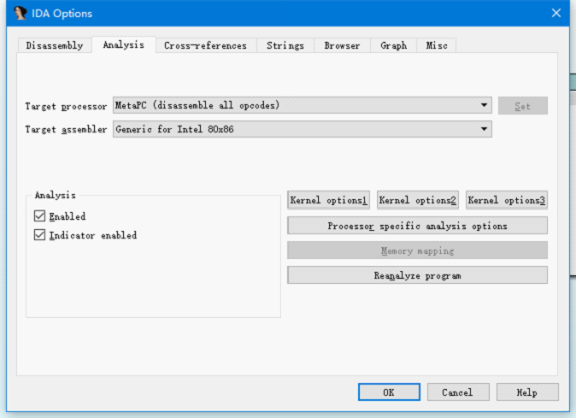
Task: Open the Browser tab
Action: point(342,46)
